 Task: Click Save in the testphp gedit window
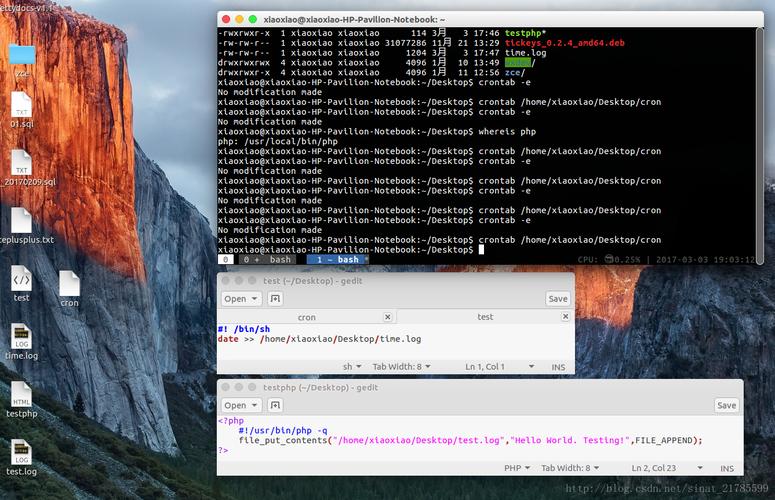point(727,405)
